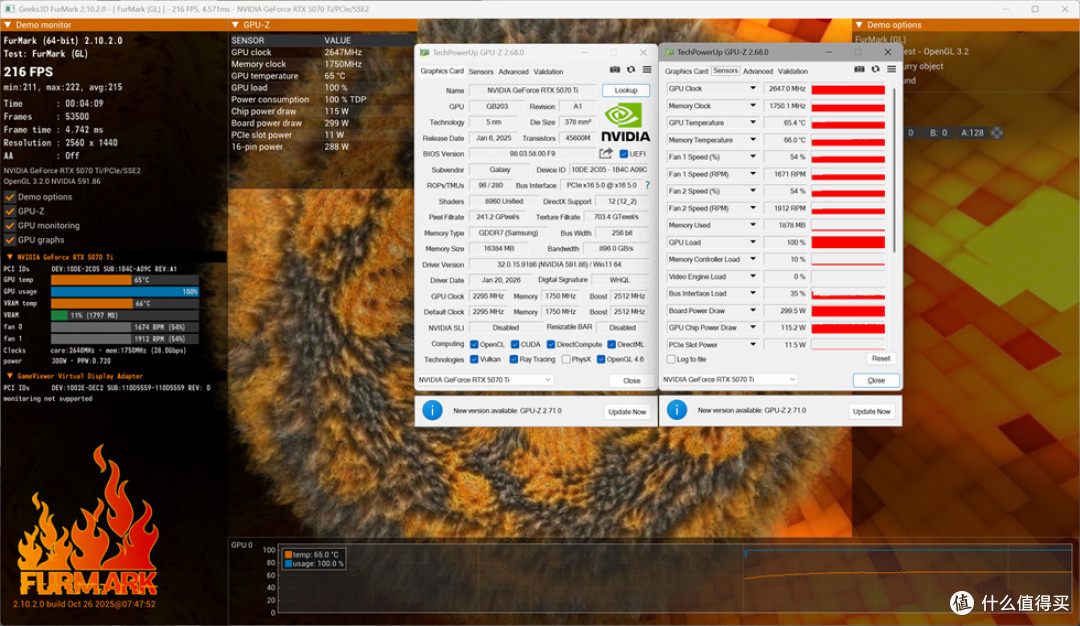Click info icon in left update banner

coord(432,410)
